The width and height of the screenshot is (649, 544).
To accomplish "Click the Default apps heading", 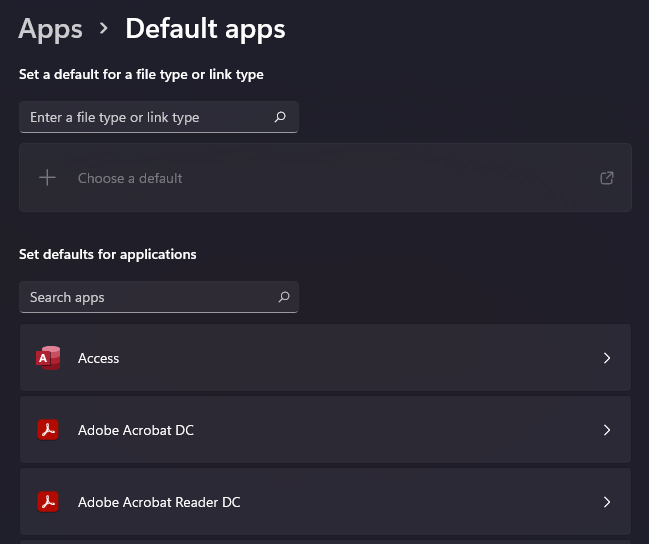I will click(205, 29).
